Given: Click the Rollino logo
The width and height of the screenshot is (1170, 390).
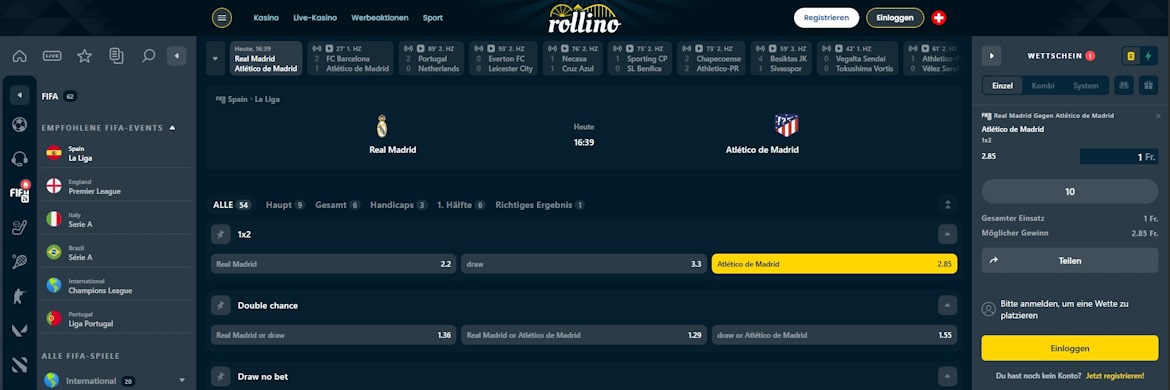Looking at the screenshot, I should coord(584,19).
